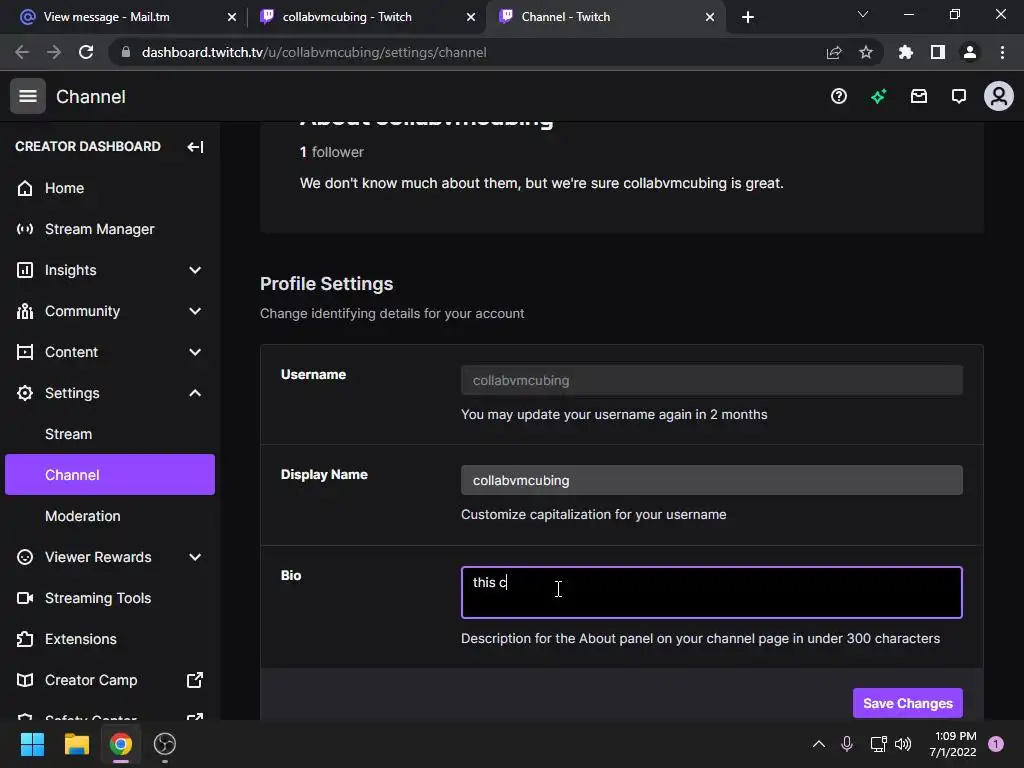Click the "1 follower" text

pos(332,152)
